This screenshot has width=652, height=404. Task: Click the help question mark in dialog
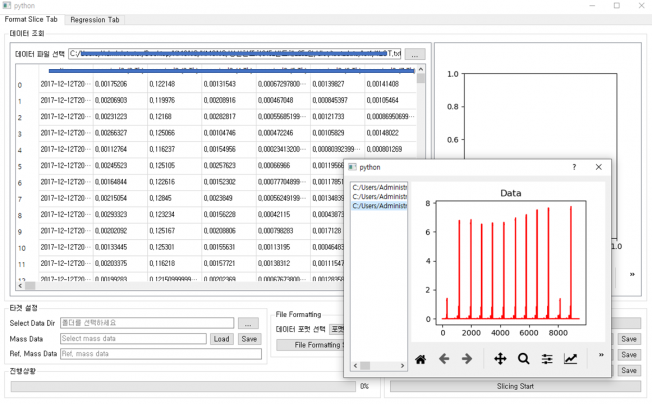click(574, 167)
